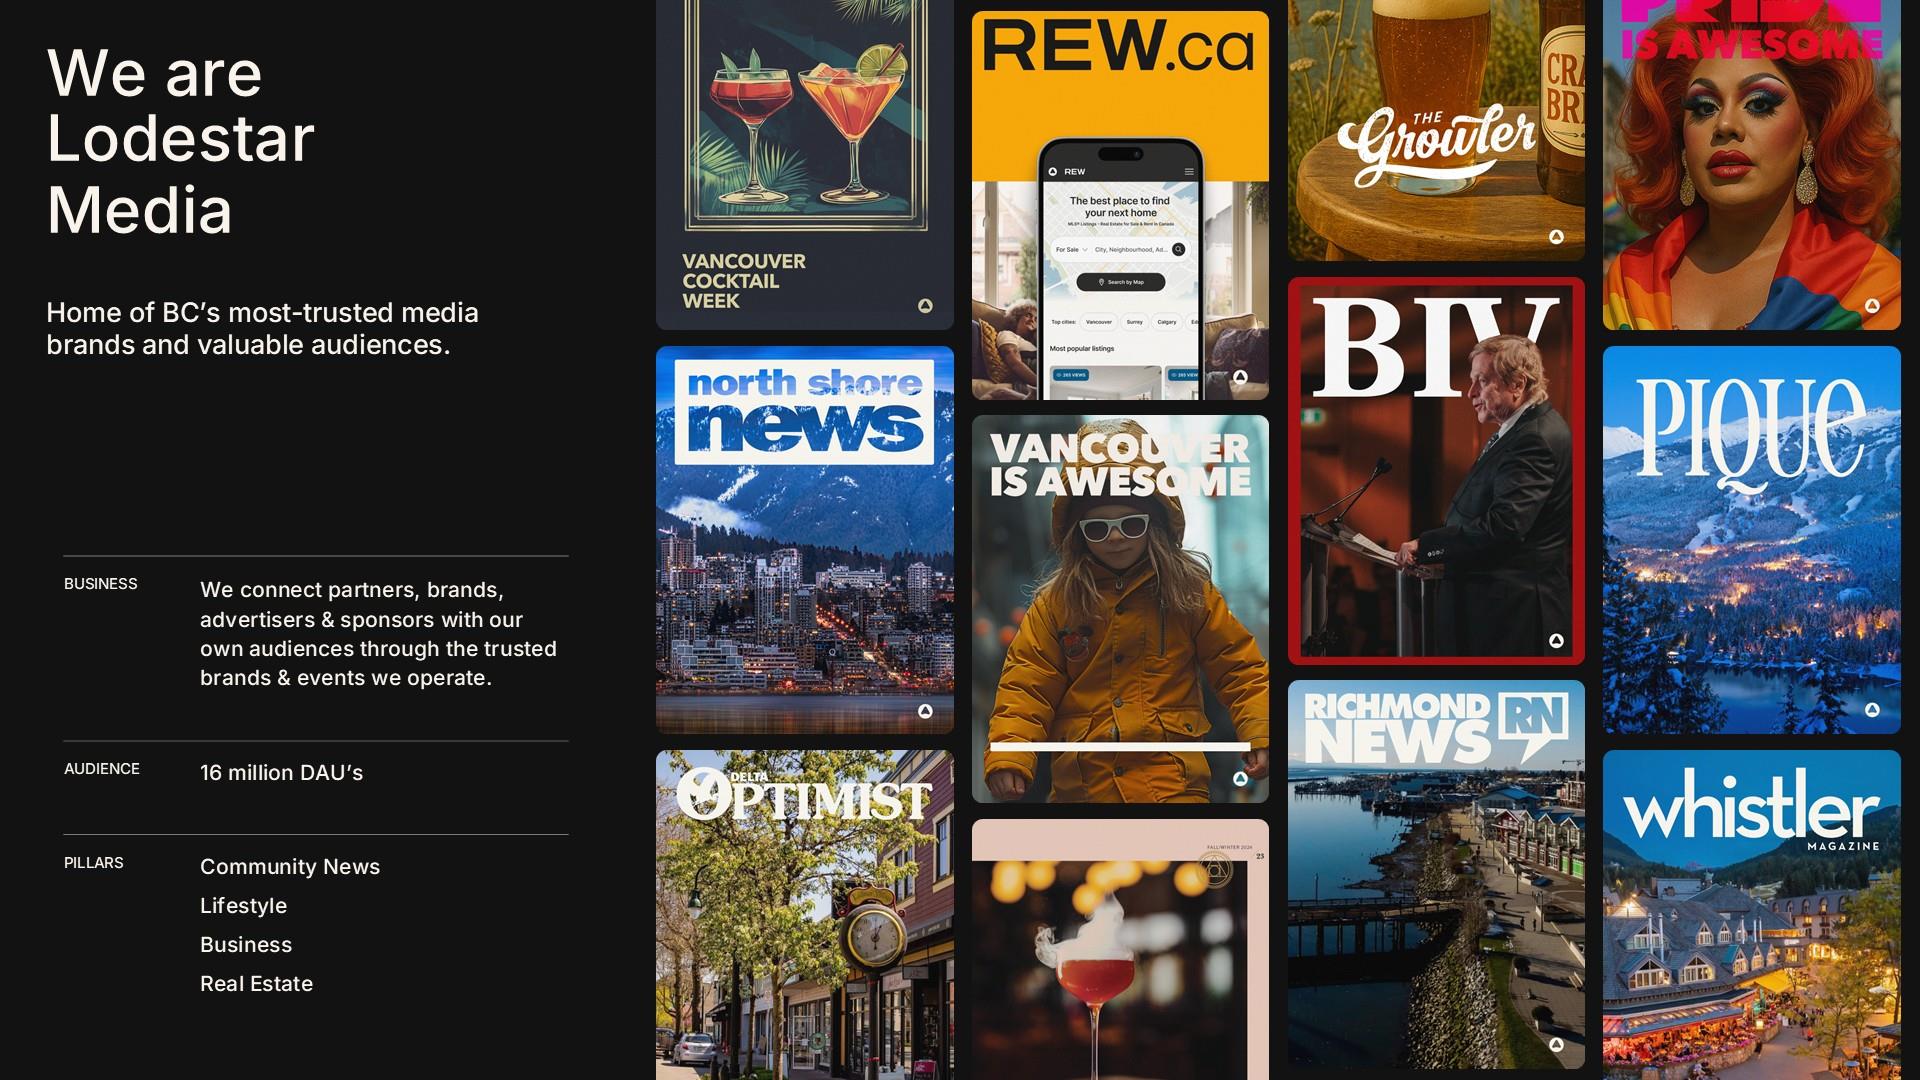Click the Lodestar logo on BIV card
1920x1080 pixels.
tap(1556, 641)
